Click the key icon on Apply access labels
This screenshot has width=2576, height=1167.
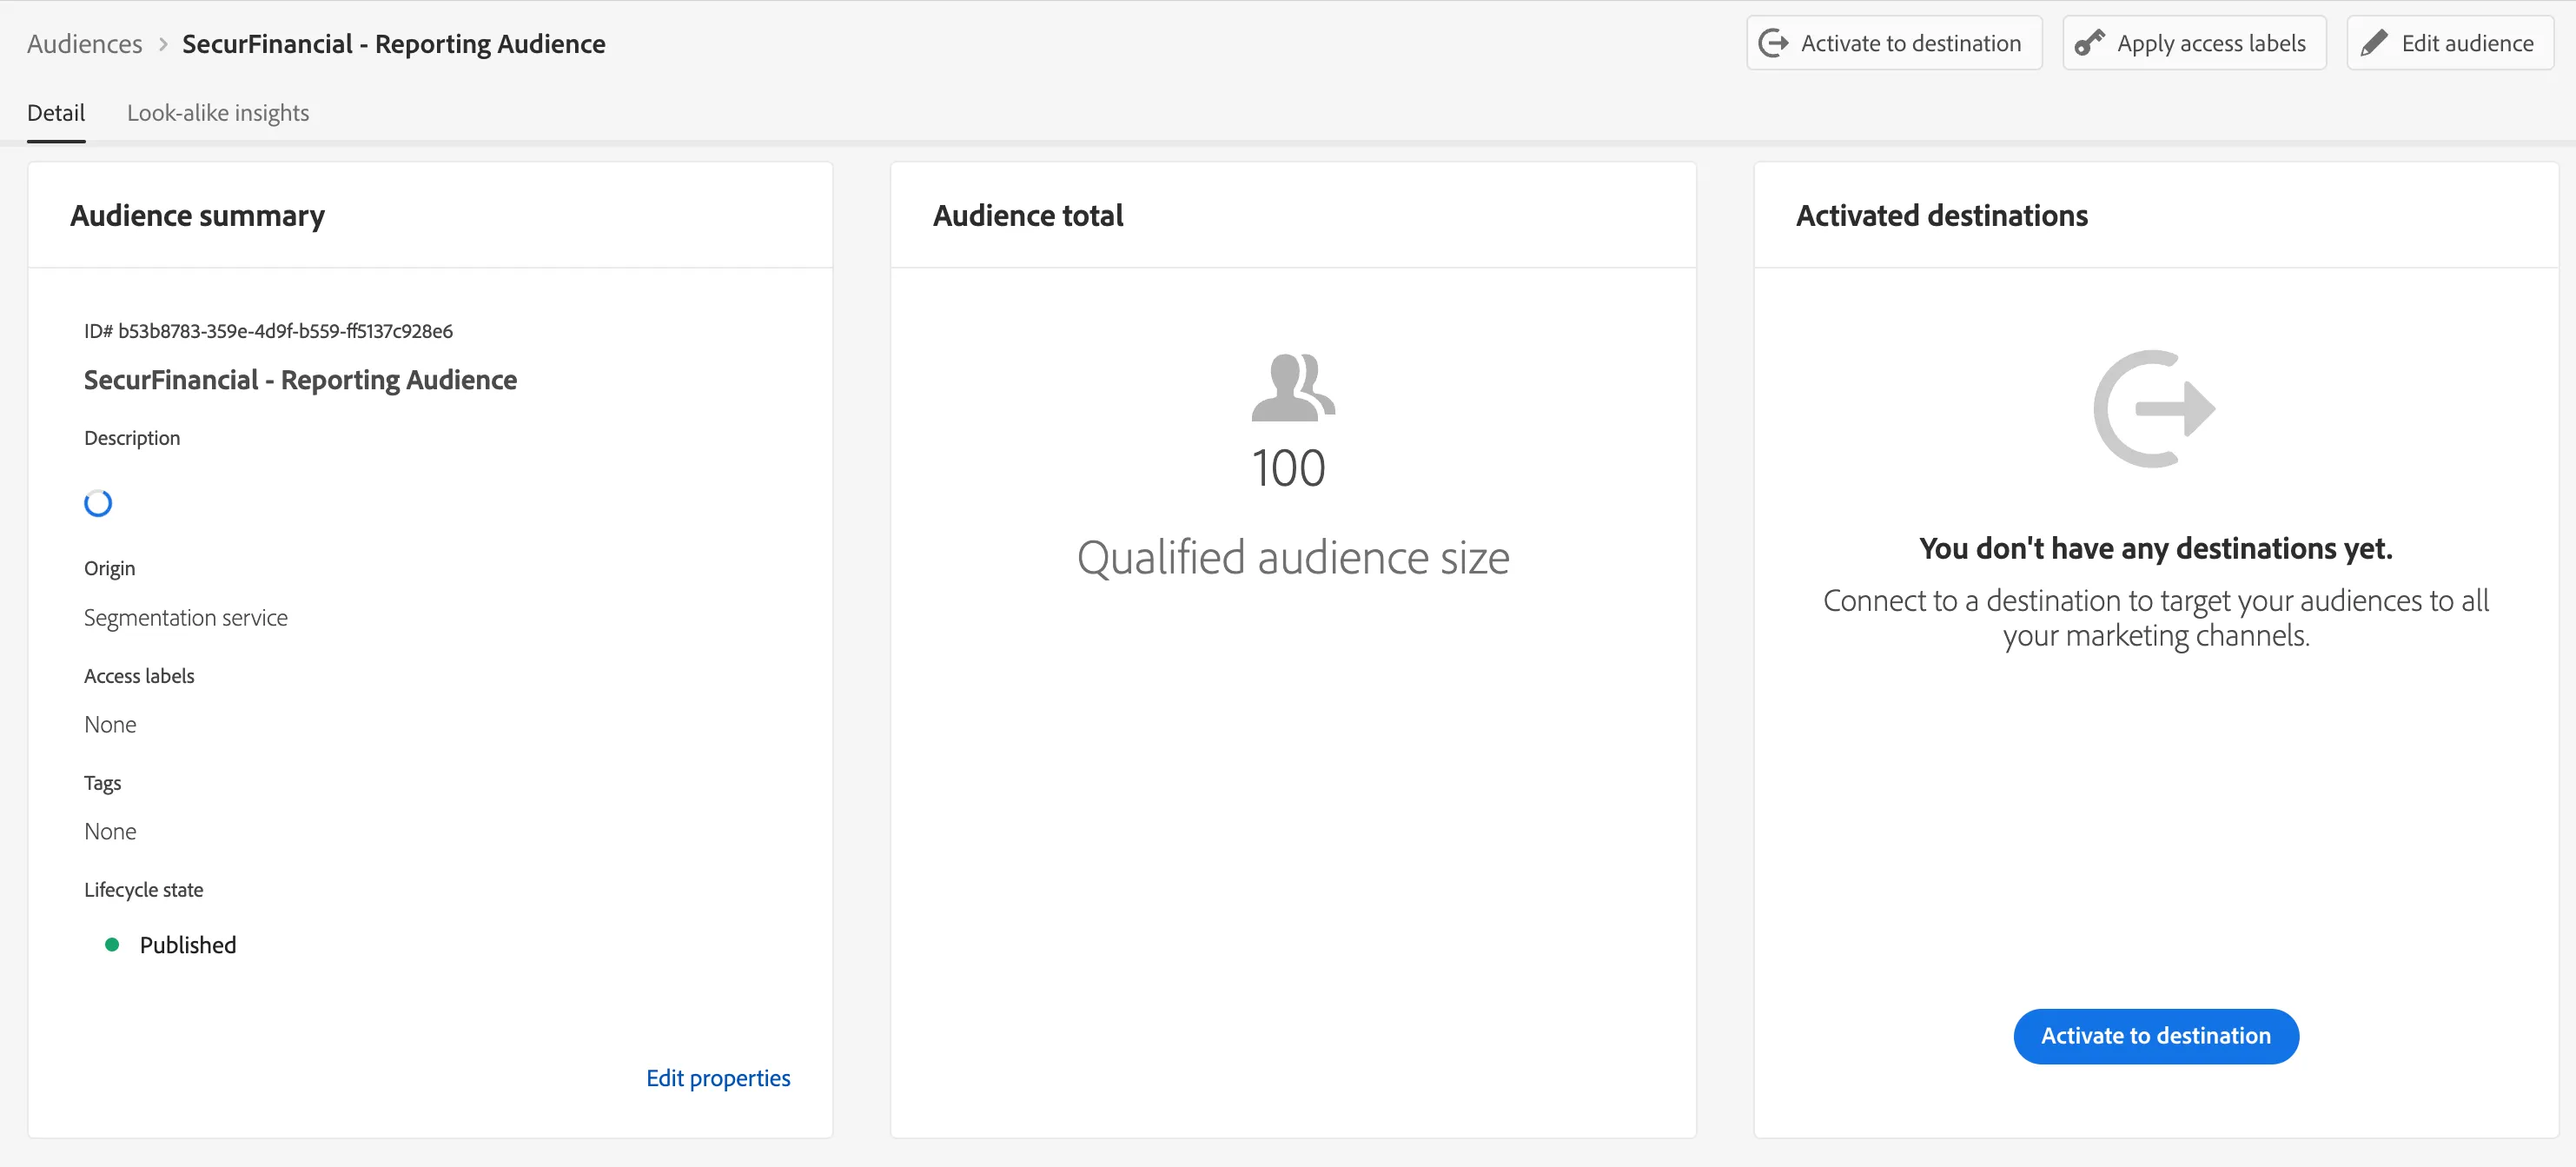pos(2089,43)
